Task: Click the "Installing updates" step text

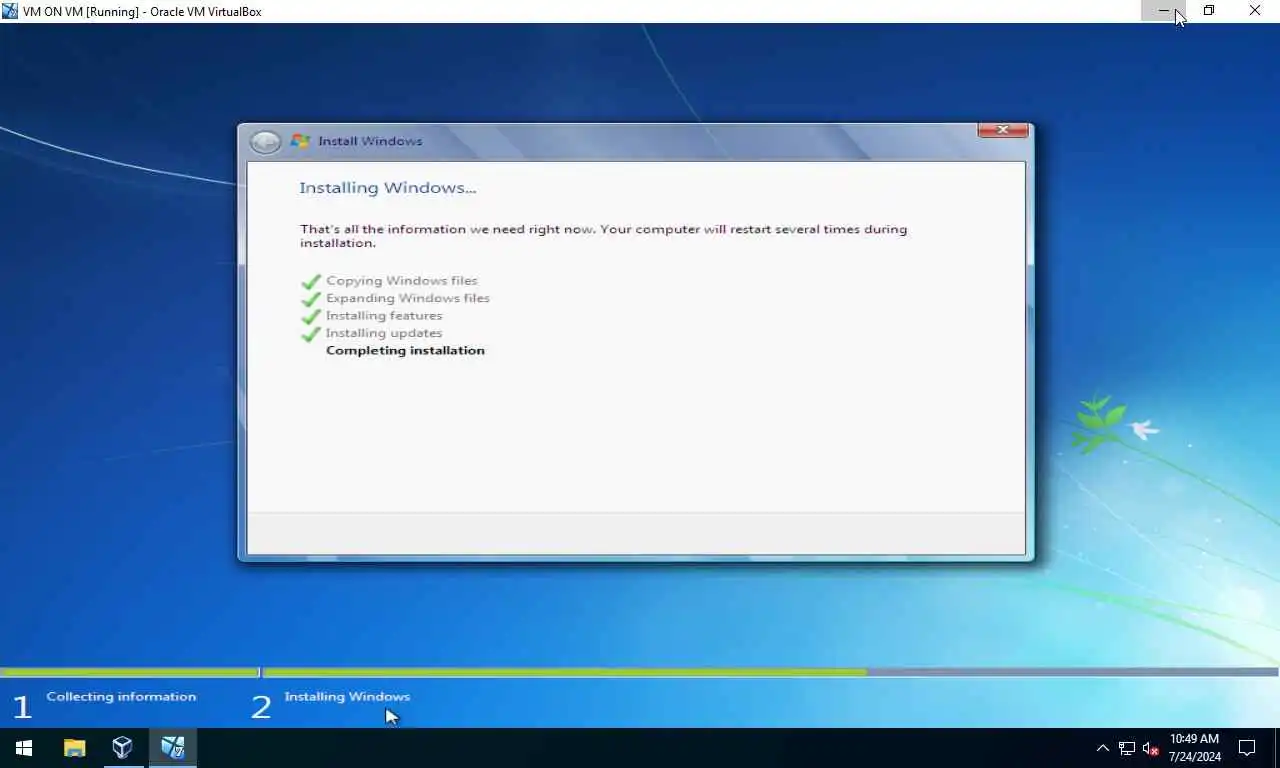Action: coord(384,333)
